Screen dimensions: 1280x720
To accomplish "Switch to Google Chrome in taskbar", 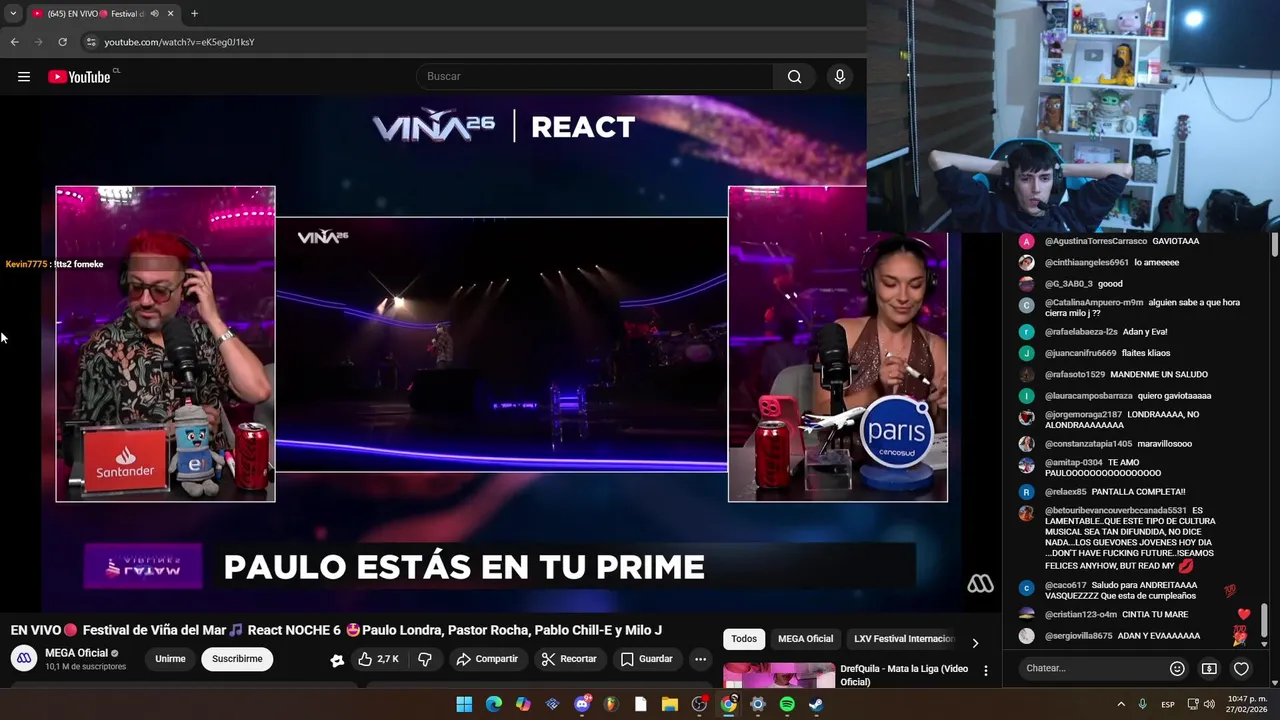I will [728, 704].
